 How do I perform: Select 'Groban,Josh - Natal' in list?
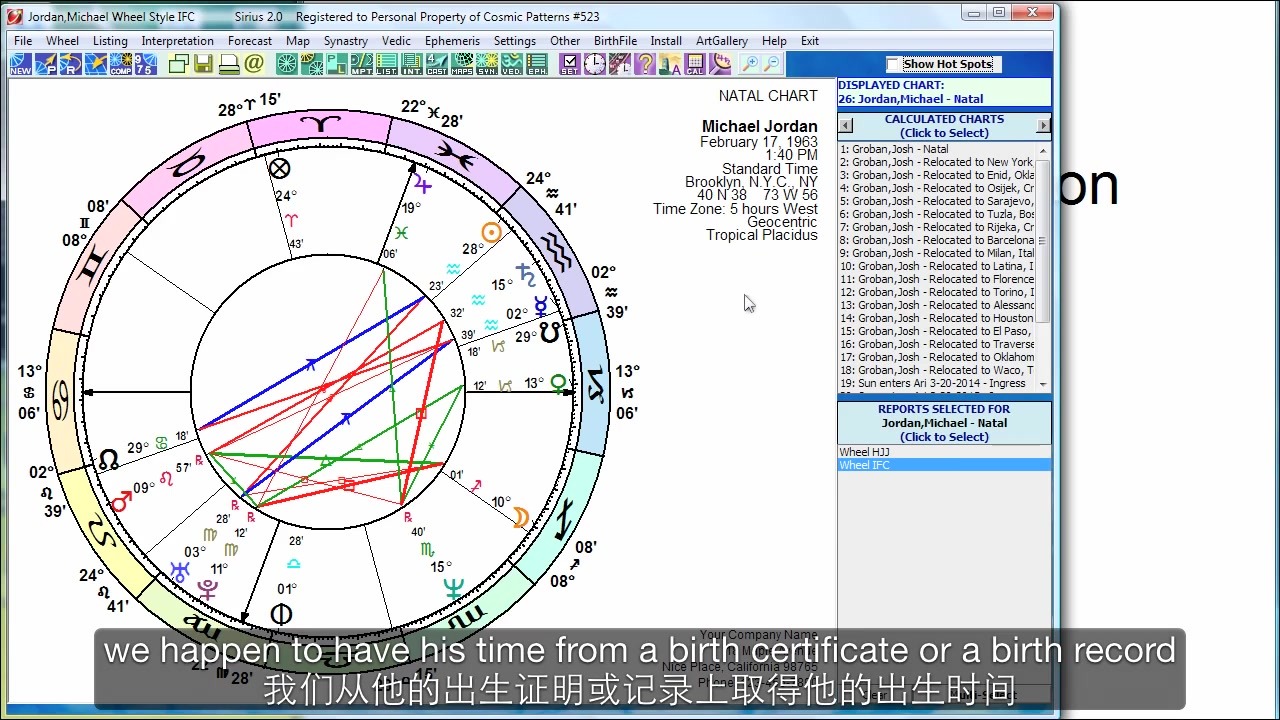pyautogui.click(x=937, y=149)
